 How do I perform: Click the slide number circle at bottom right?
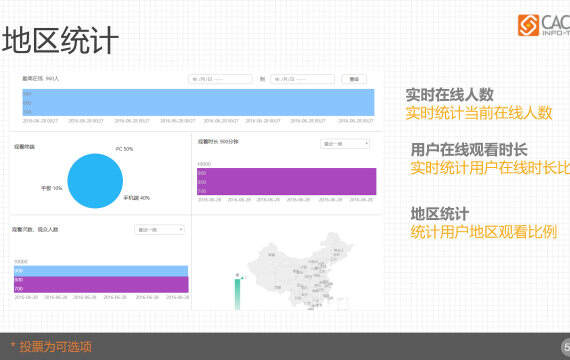point(566,347)
